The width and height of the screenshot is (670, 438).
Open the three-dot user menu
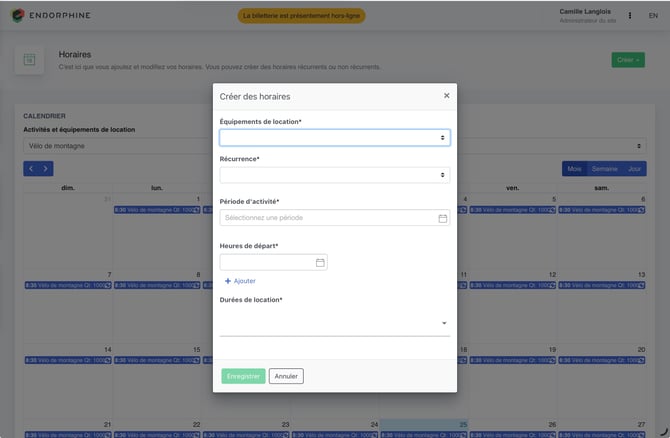coord(629,15)
